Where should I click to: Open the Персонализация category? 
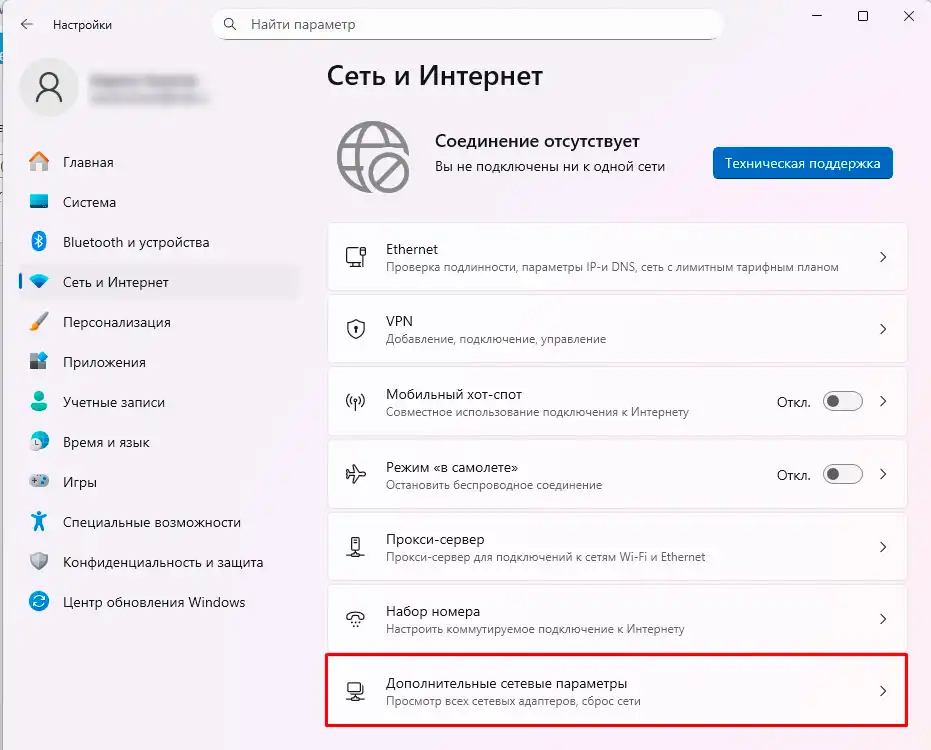(115, 322)
